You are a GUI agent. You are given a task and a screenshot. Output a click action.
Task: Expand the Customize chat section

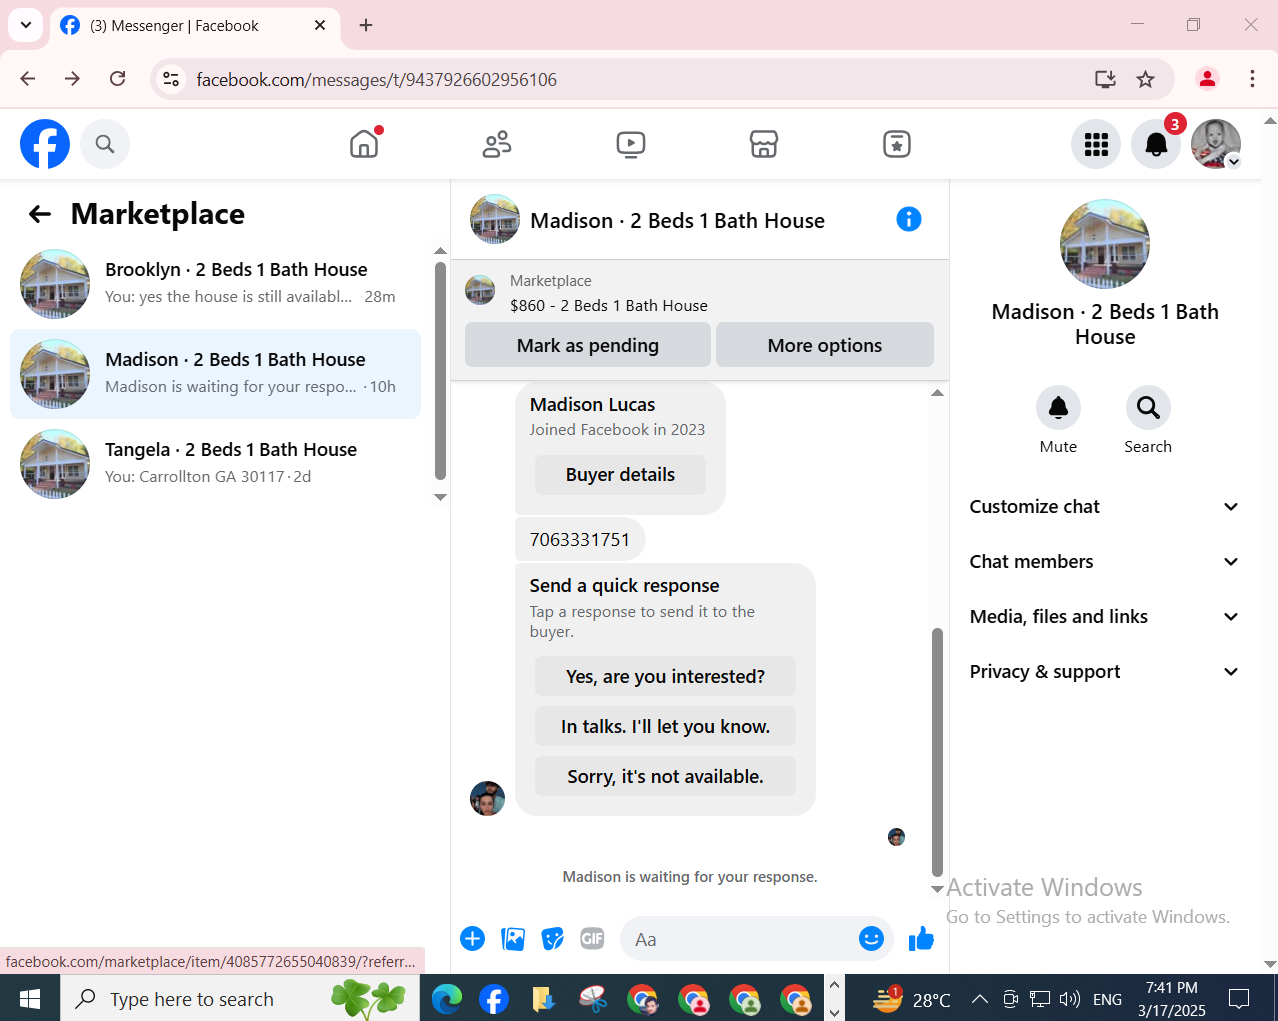tap(1104, 507)
